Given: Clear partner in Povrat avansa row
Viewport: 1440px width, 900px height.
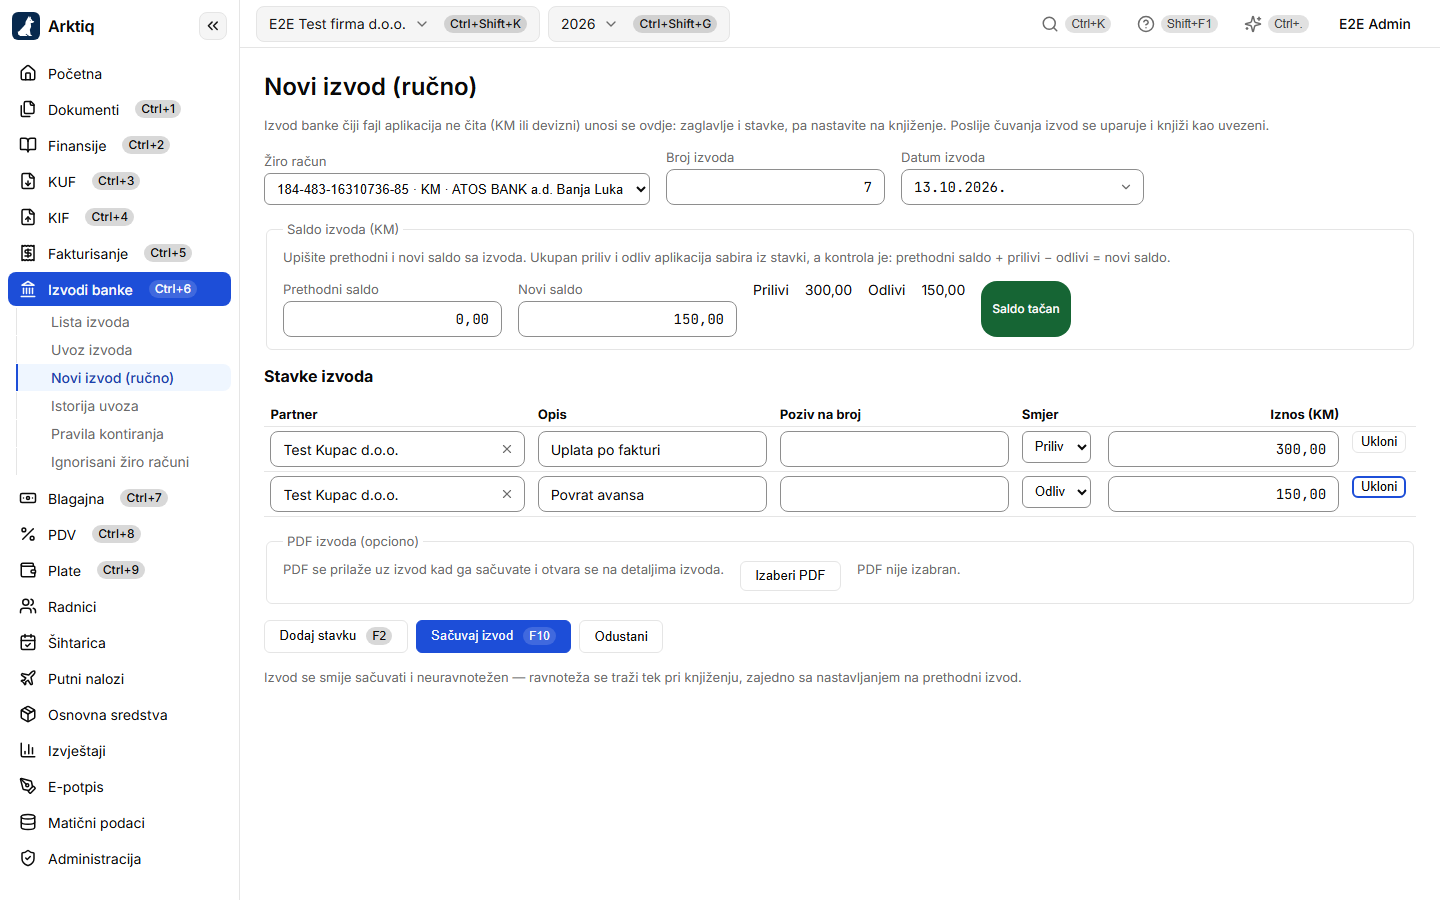Looking at the screenshot, I should click(507, 494).
